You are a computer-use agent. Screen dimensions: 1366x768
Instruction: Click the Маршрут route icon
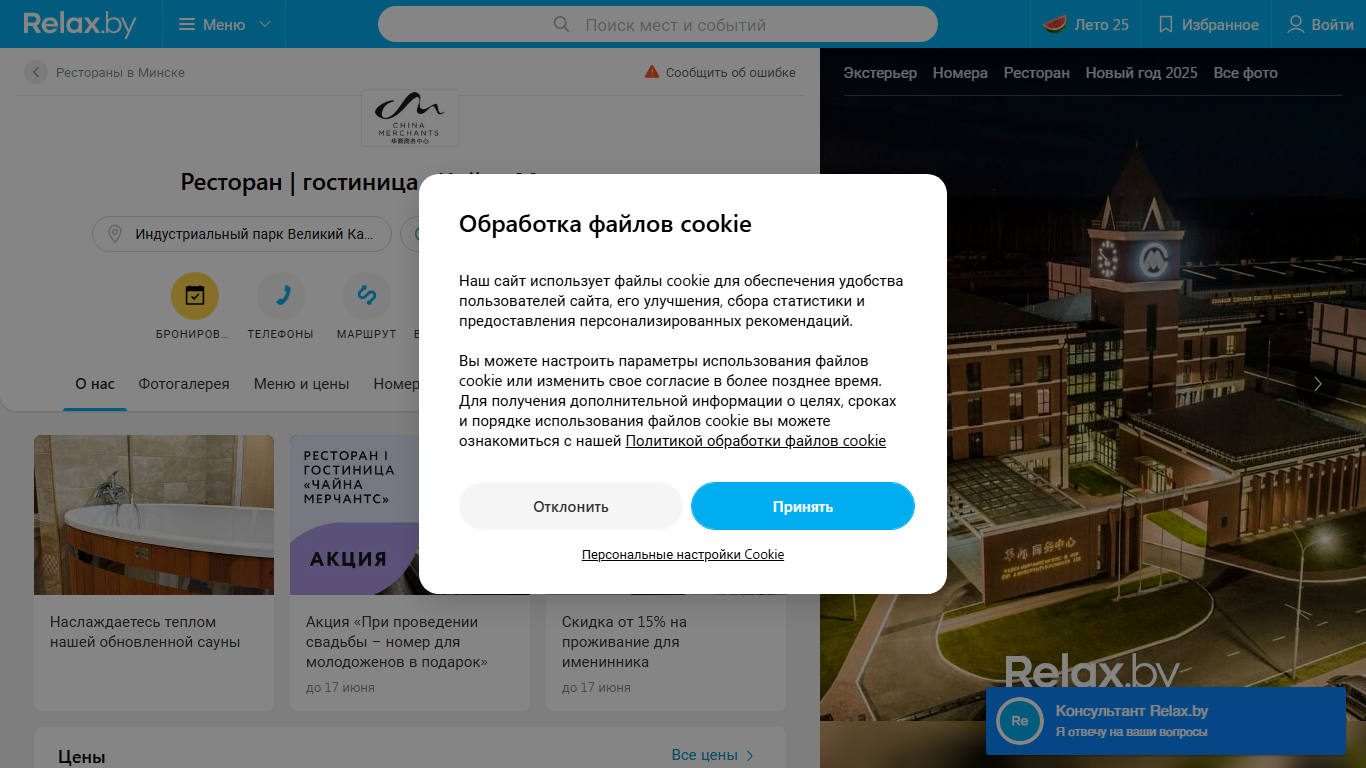click(367, 296)
